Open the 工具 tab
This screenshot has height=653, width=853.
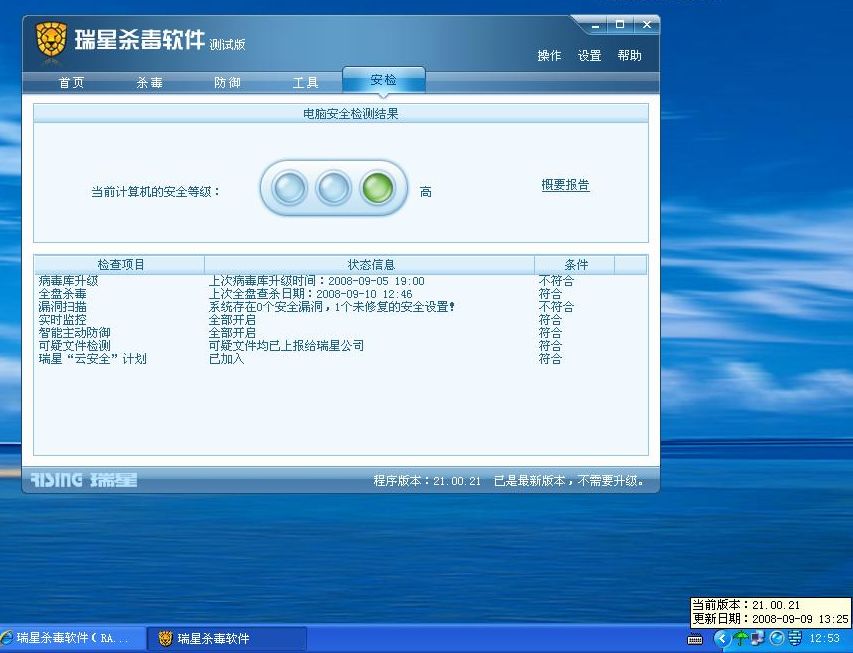[x=305, y=83]
